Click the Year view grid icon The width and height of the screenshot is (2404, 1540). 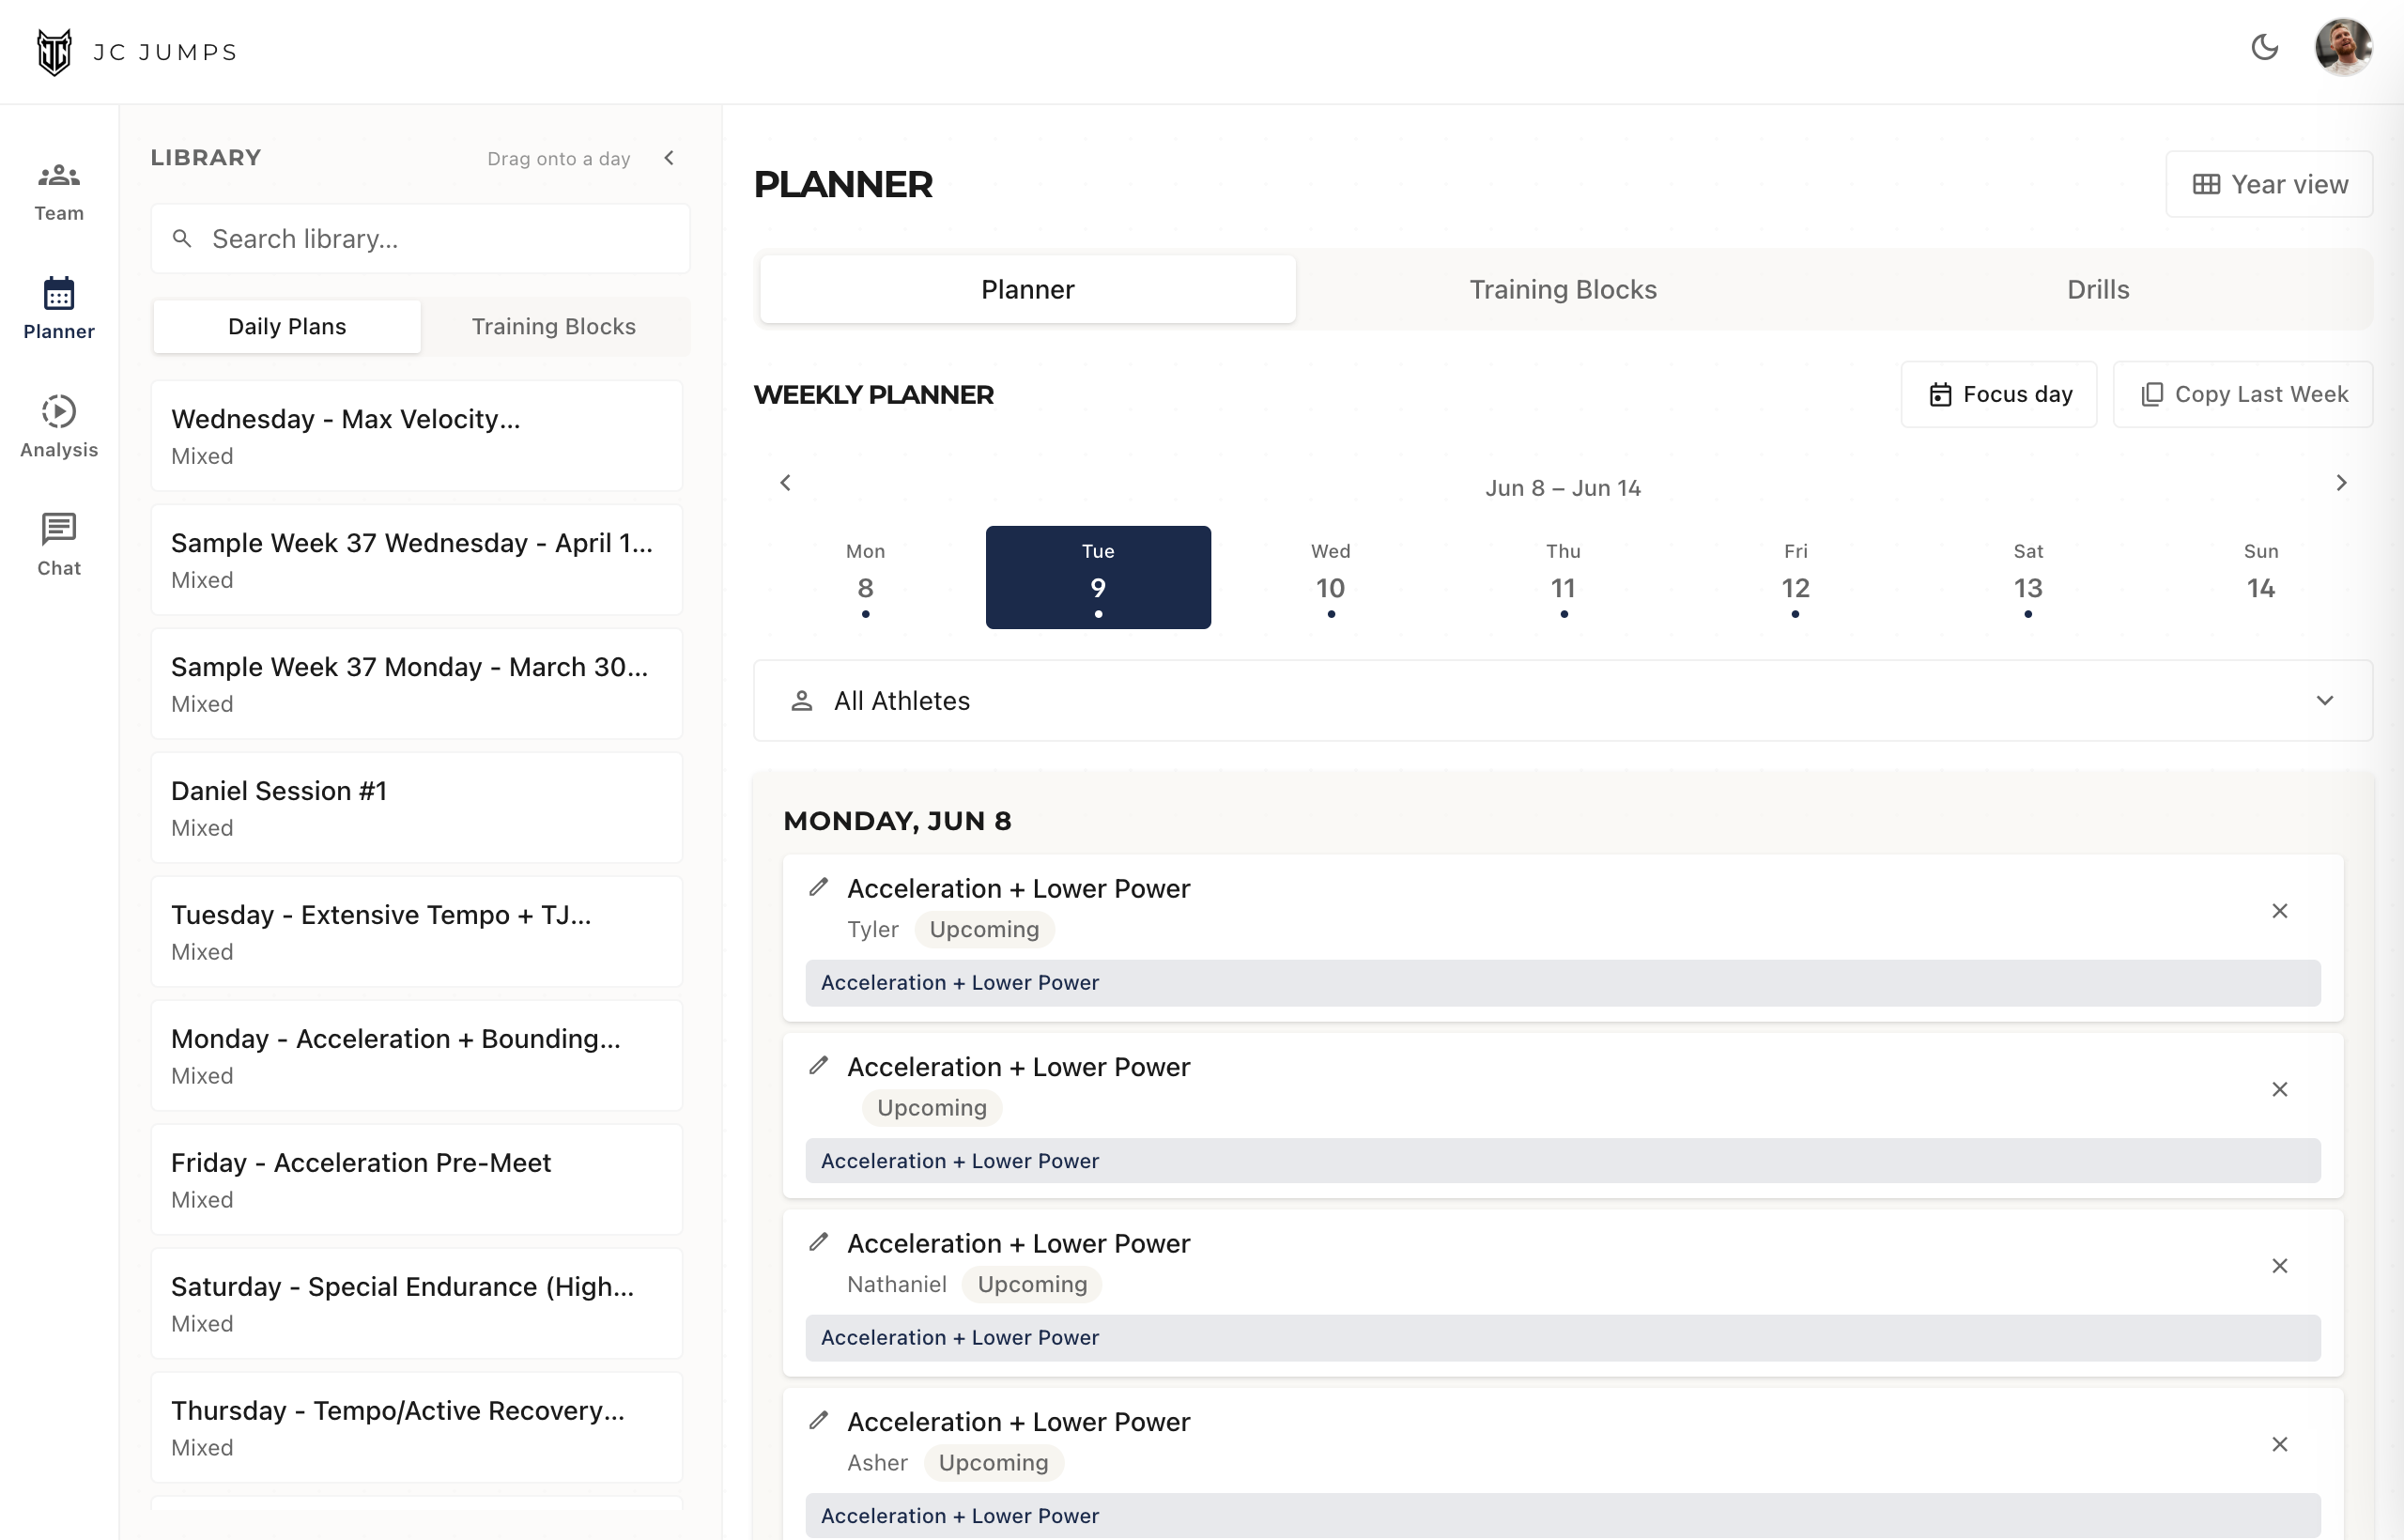pyautogui.click(x=2206, y=185)
